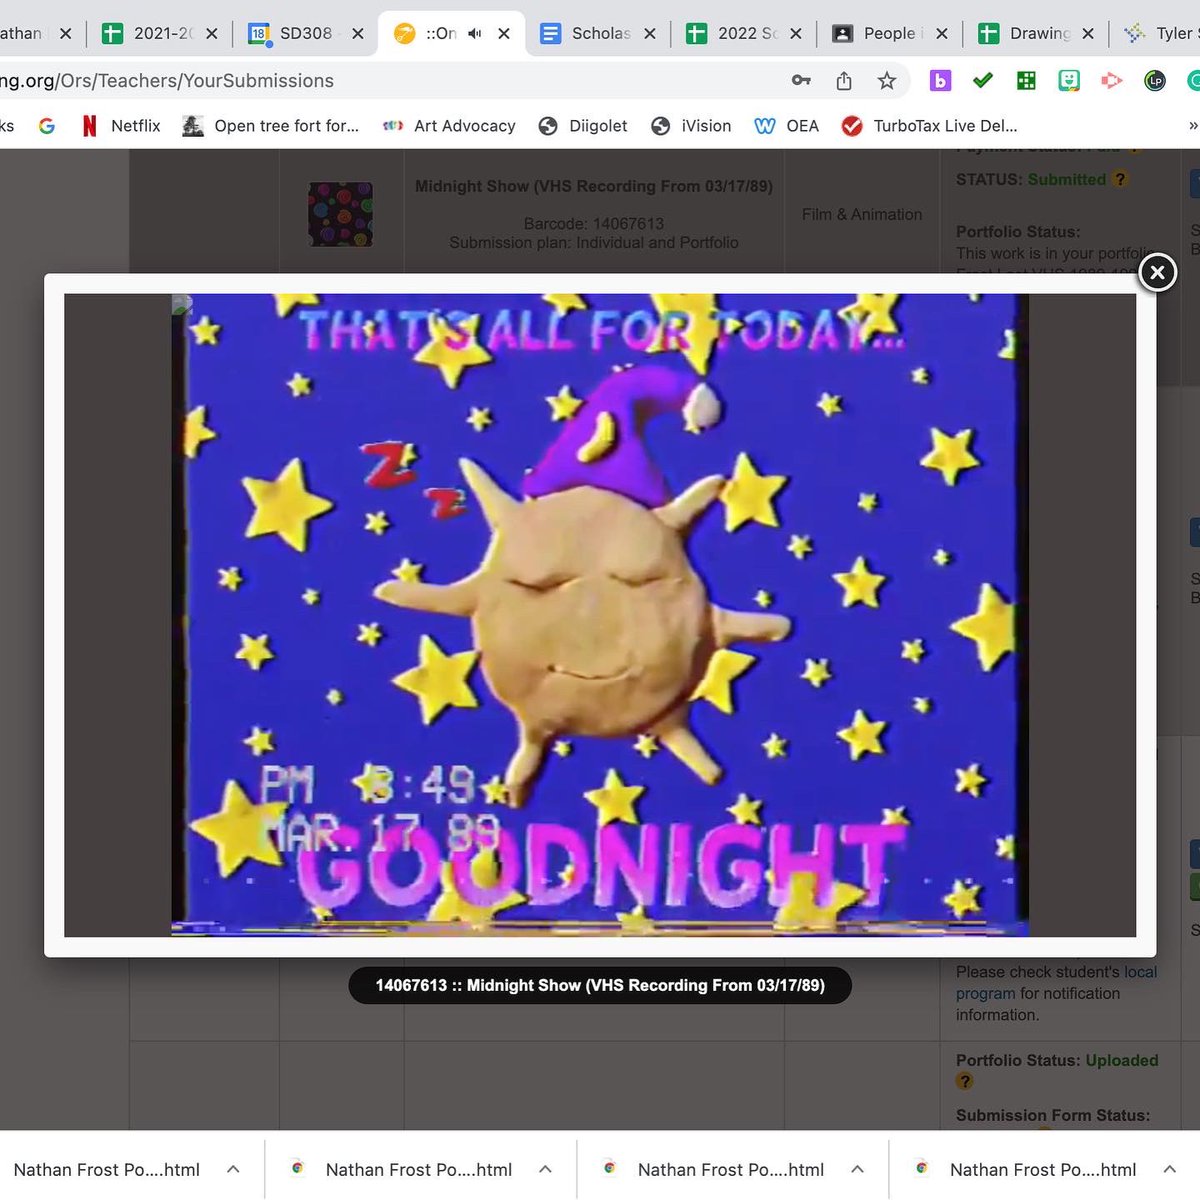Click the address bar URL
Screen dimensions: 1200x1200
tap(167, 81)
